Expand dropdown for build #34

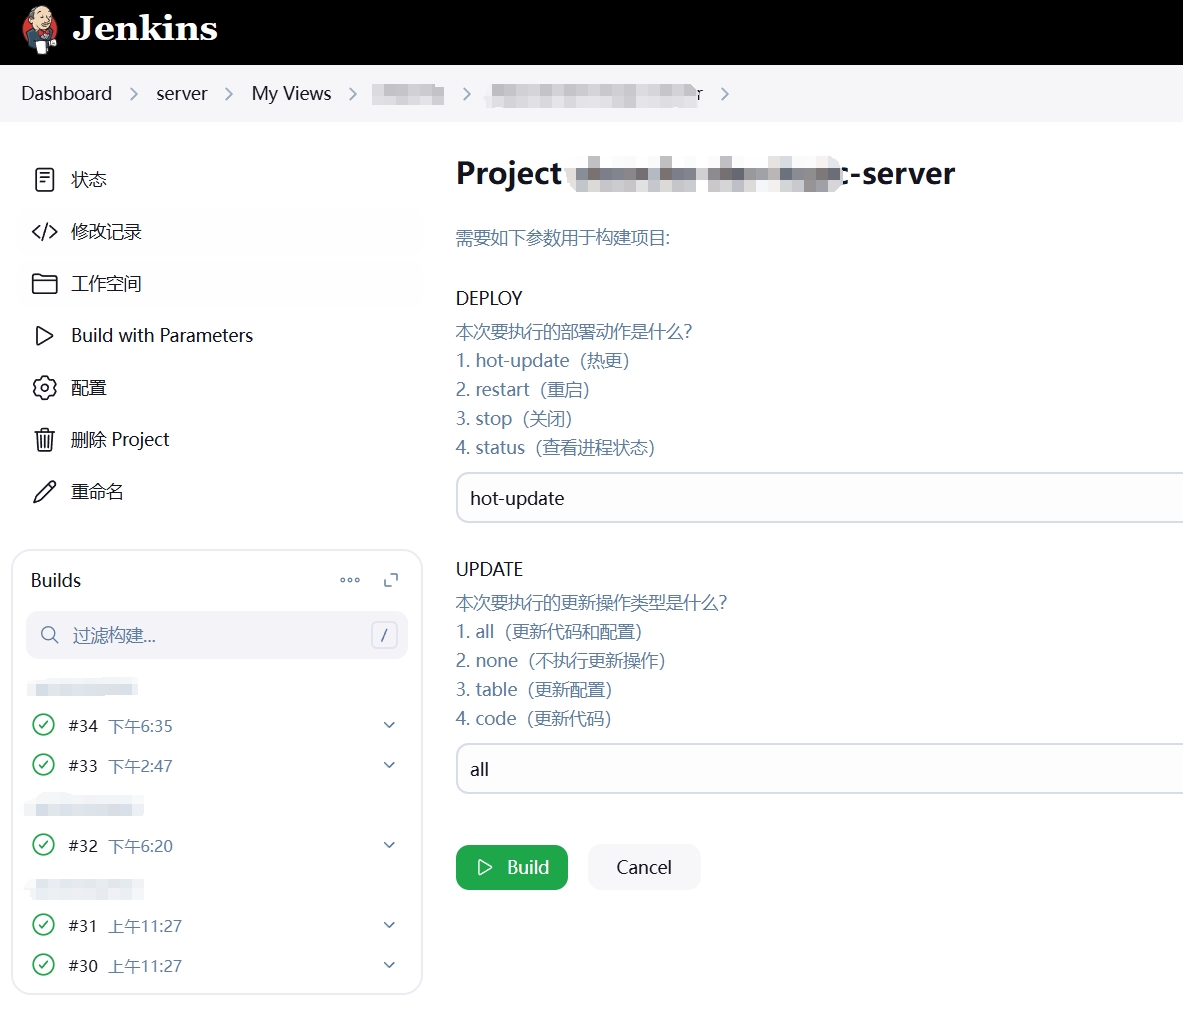pyautogui.click(x=389, y=725)
